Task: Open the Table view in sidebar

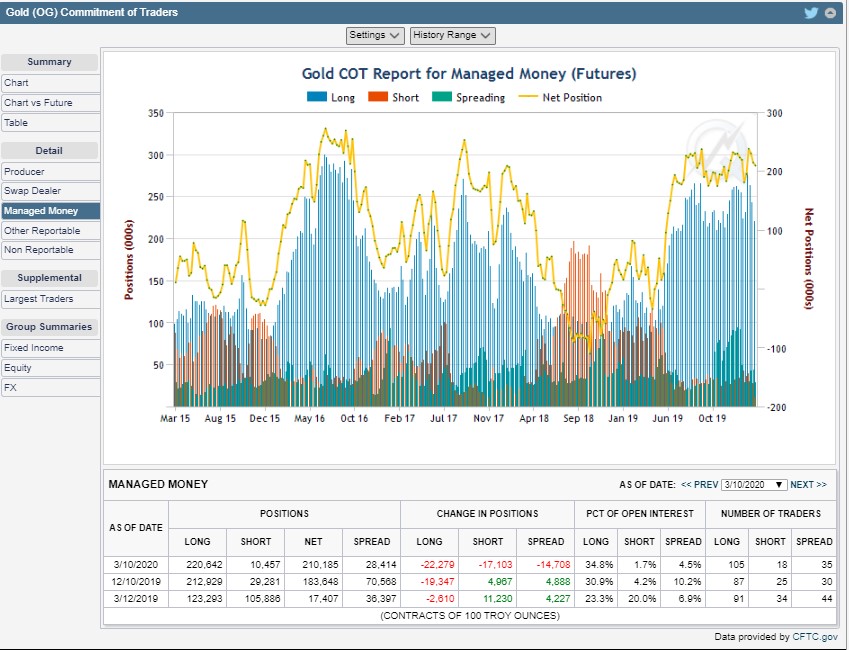Action: [x=50, y=123]
